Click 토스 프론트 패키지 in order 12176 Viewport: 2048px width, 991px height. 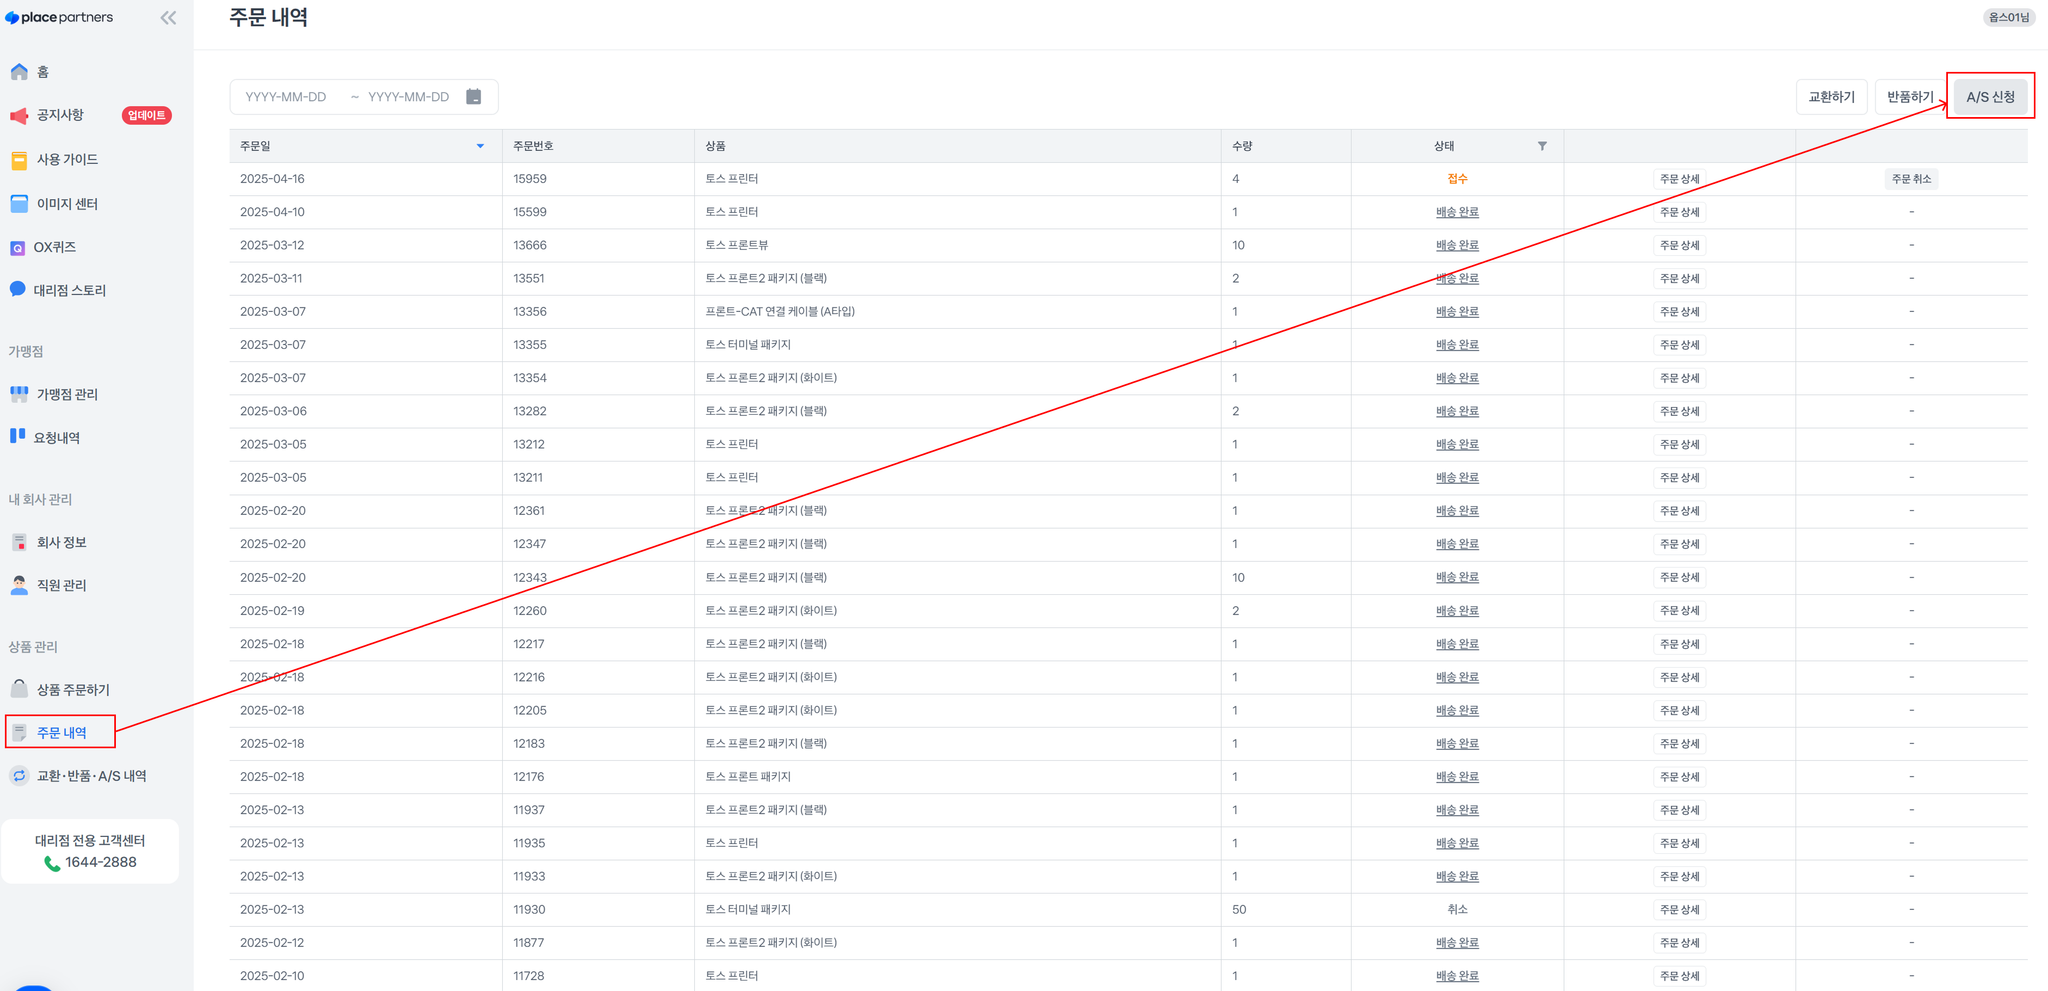click(748, 777)
